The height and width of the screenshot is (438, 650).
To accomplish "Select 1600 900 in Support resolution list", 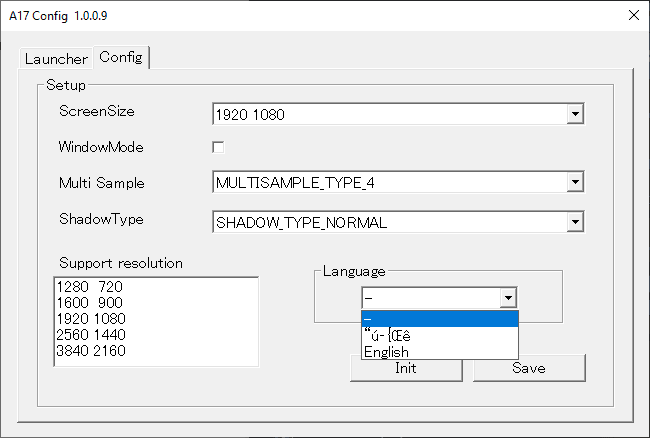I will 90,303.
